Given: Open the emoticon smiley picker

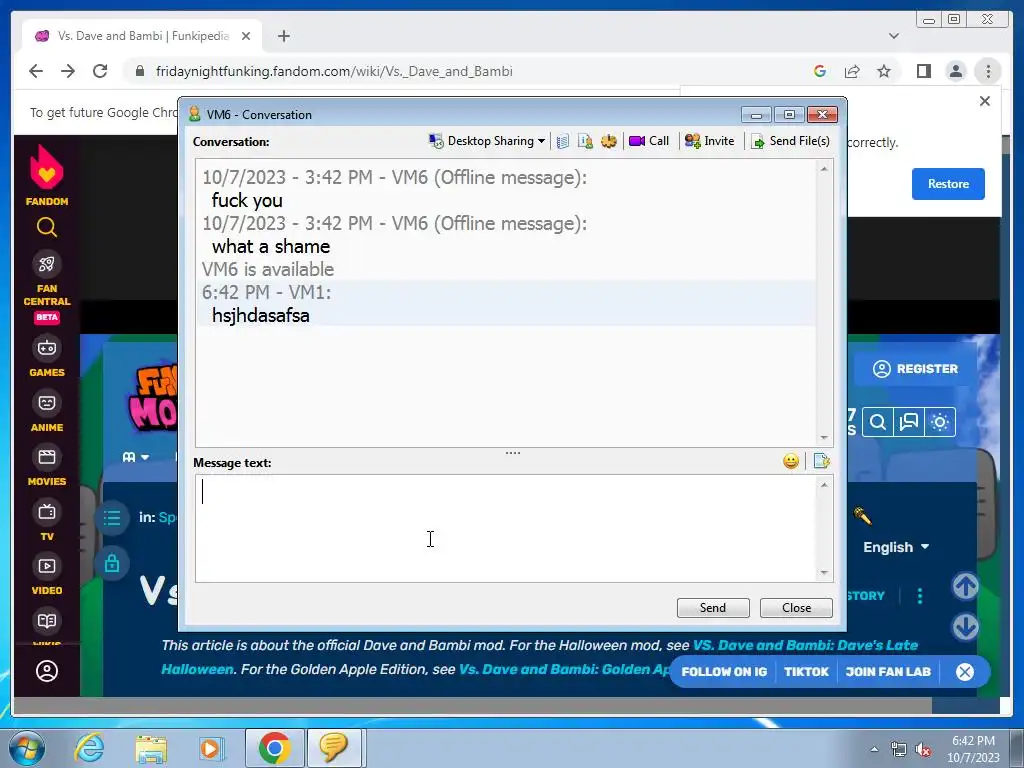Looking at the screenshot, I should point(791,462).
